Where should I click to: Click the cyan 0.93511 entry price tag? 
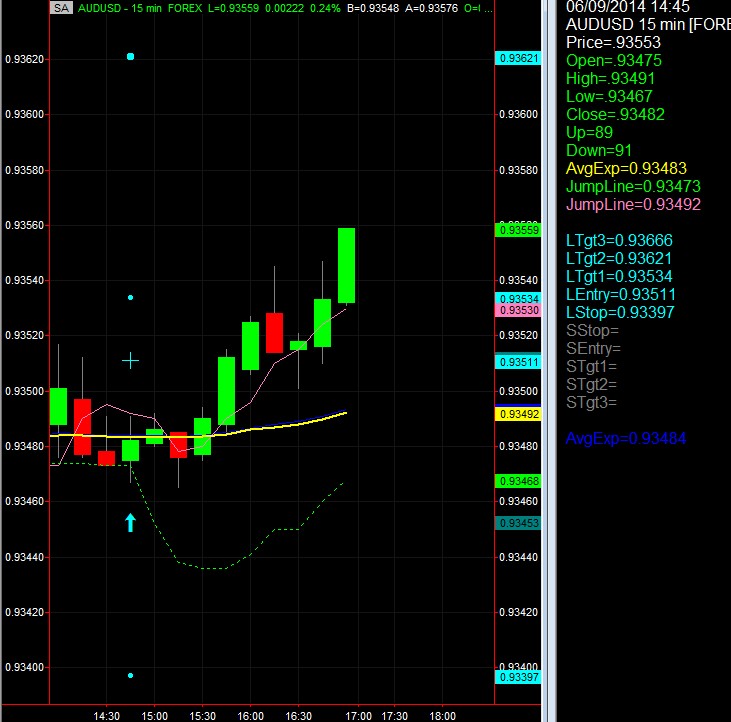point(518,362)
